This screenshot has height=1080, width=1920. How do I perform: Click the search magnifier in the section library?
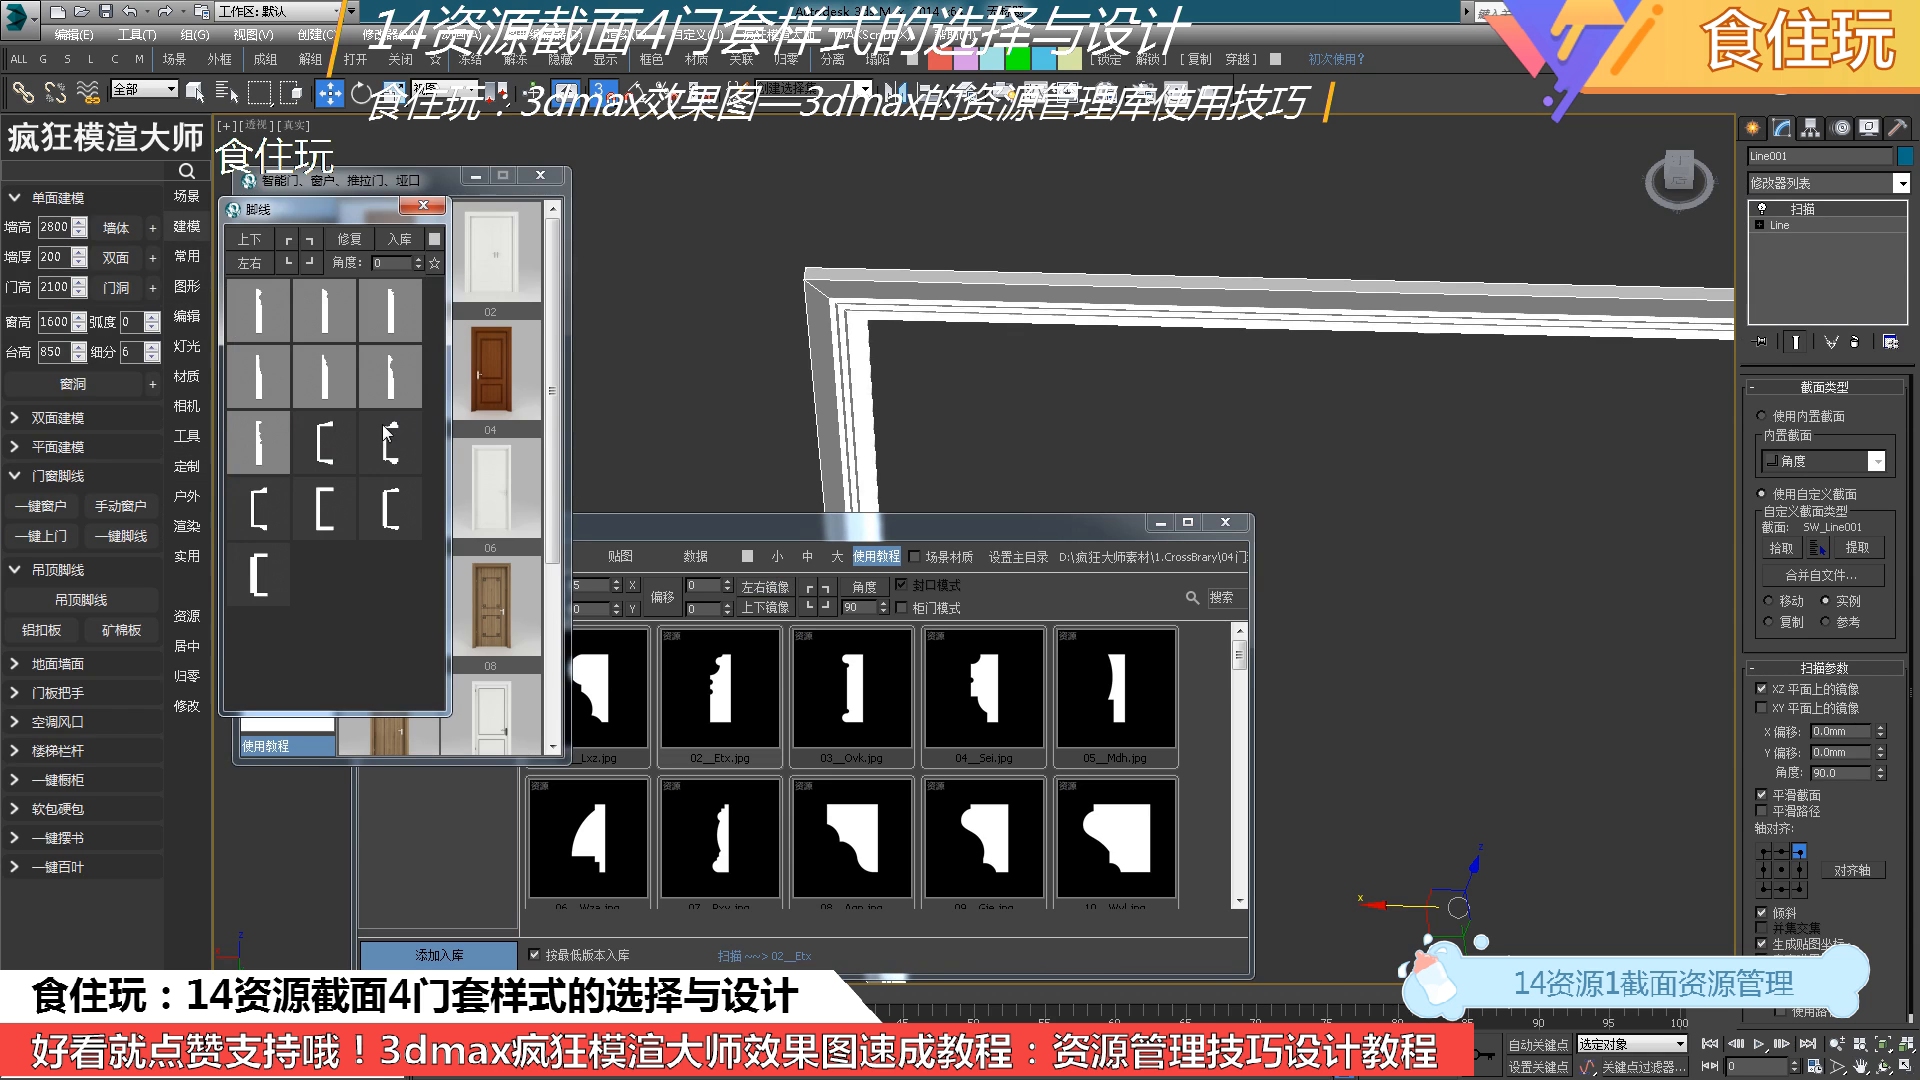point(1192,597)
